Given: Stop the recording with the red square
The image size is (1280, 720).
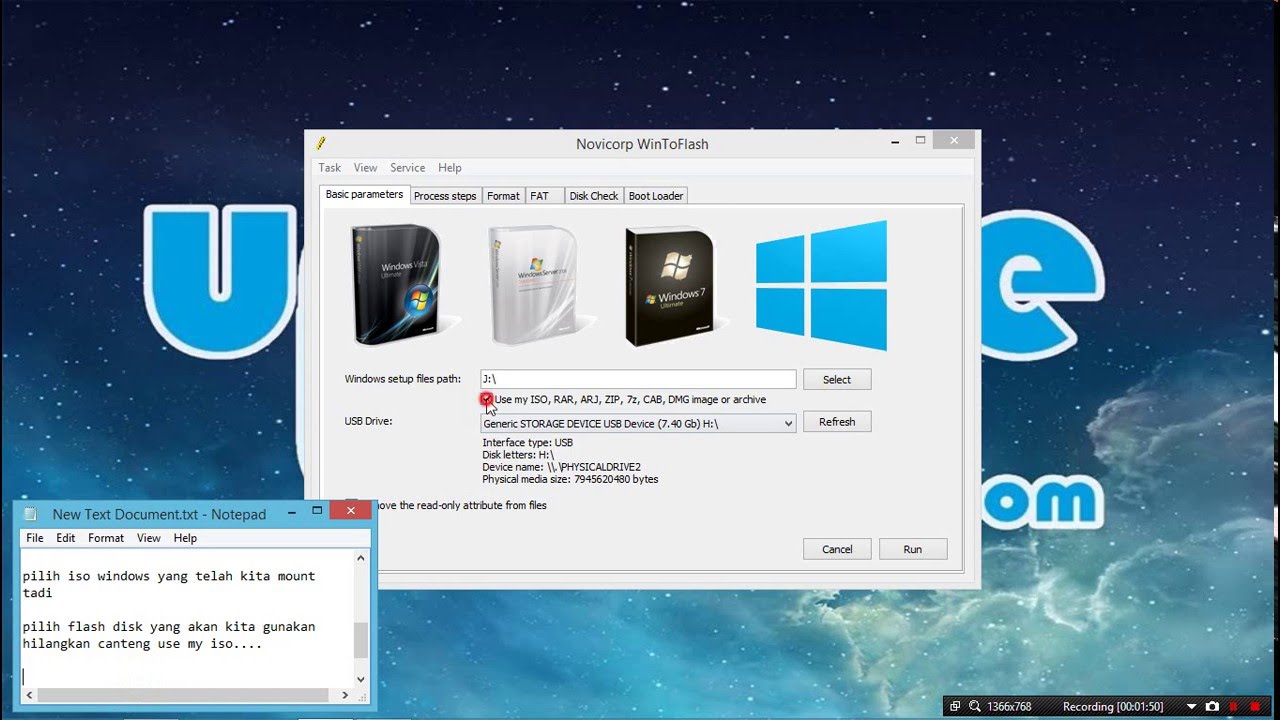Looking at the screenshot, I should (1255, 706).
